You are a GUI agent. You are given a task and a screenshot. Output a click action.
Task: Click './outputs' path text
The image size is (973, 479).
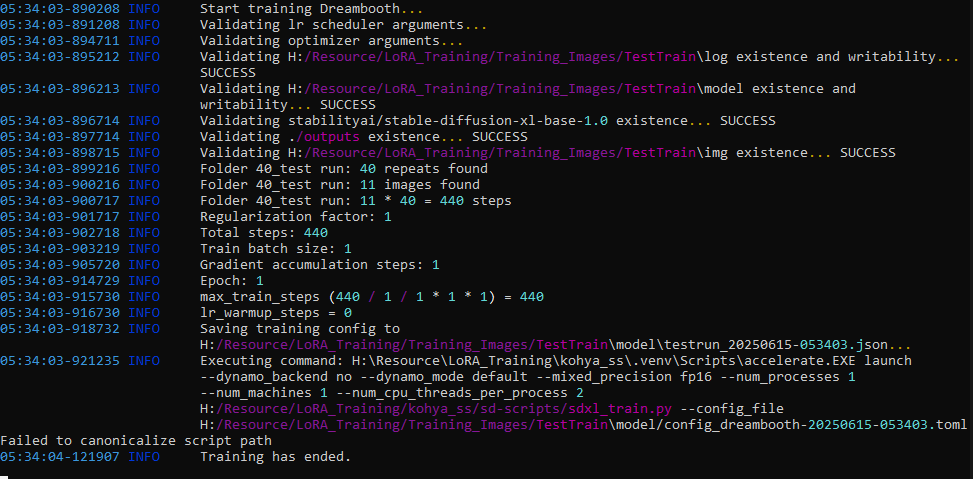point(323,137)
